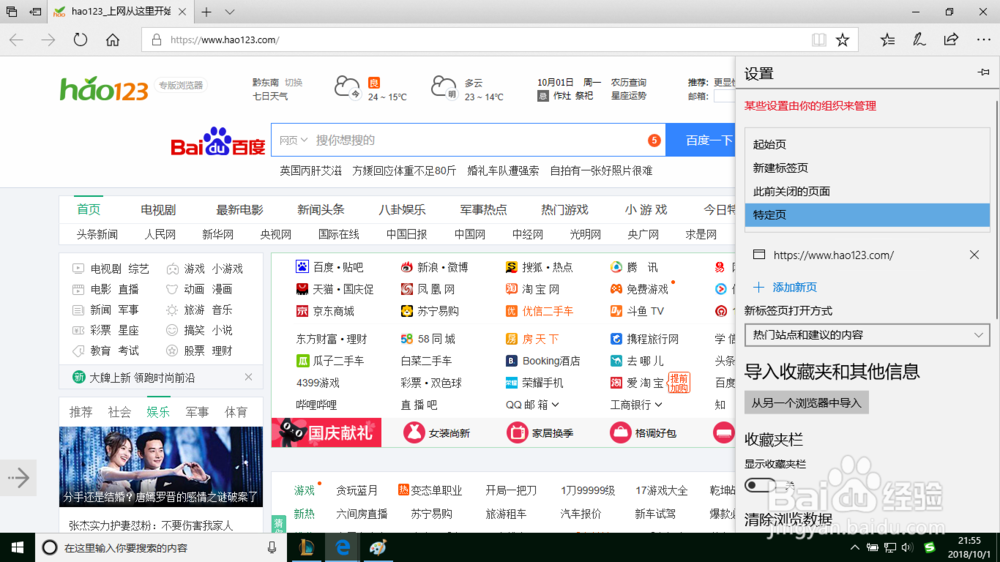
Task: Open the Edge more options ellipsis
Action: (x=983, y=40)
